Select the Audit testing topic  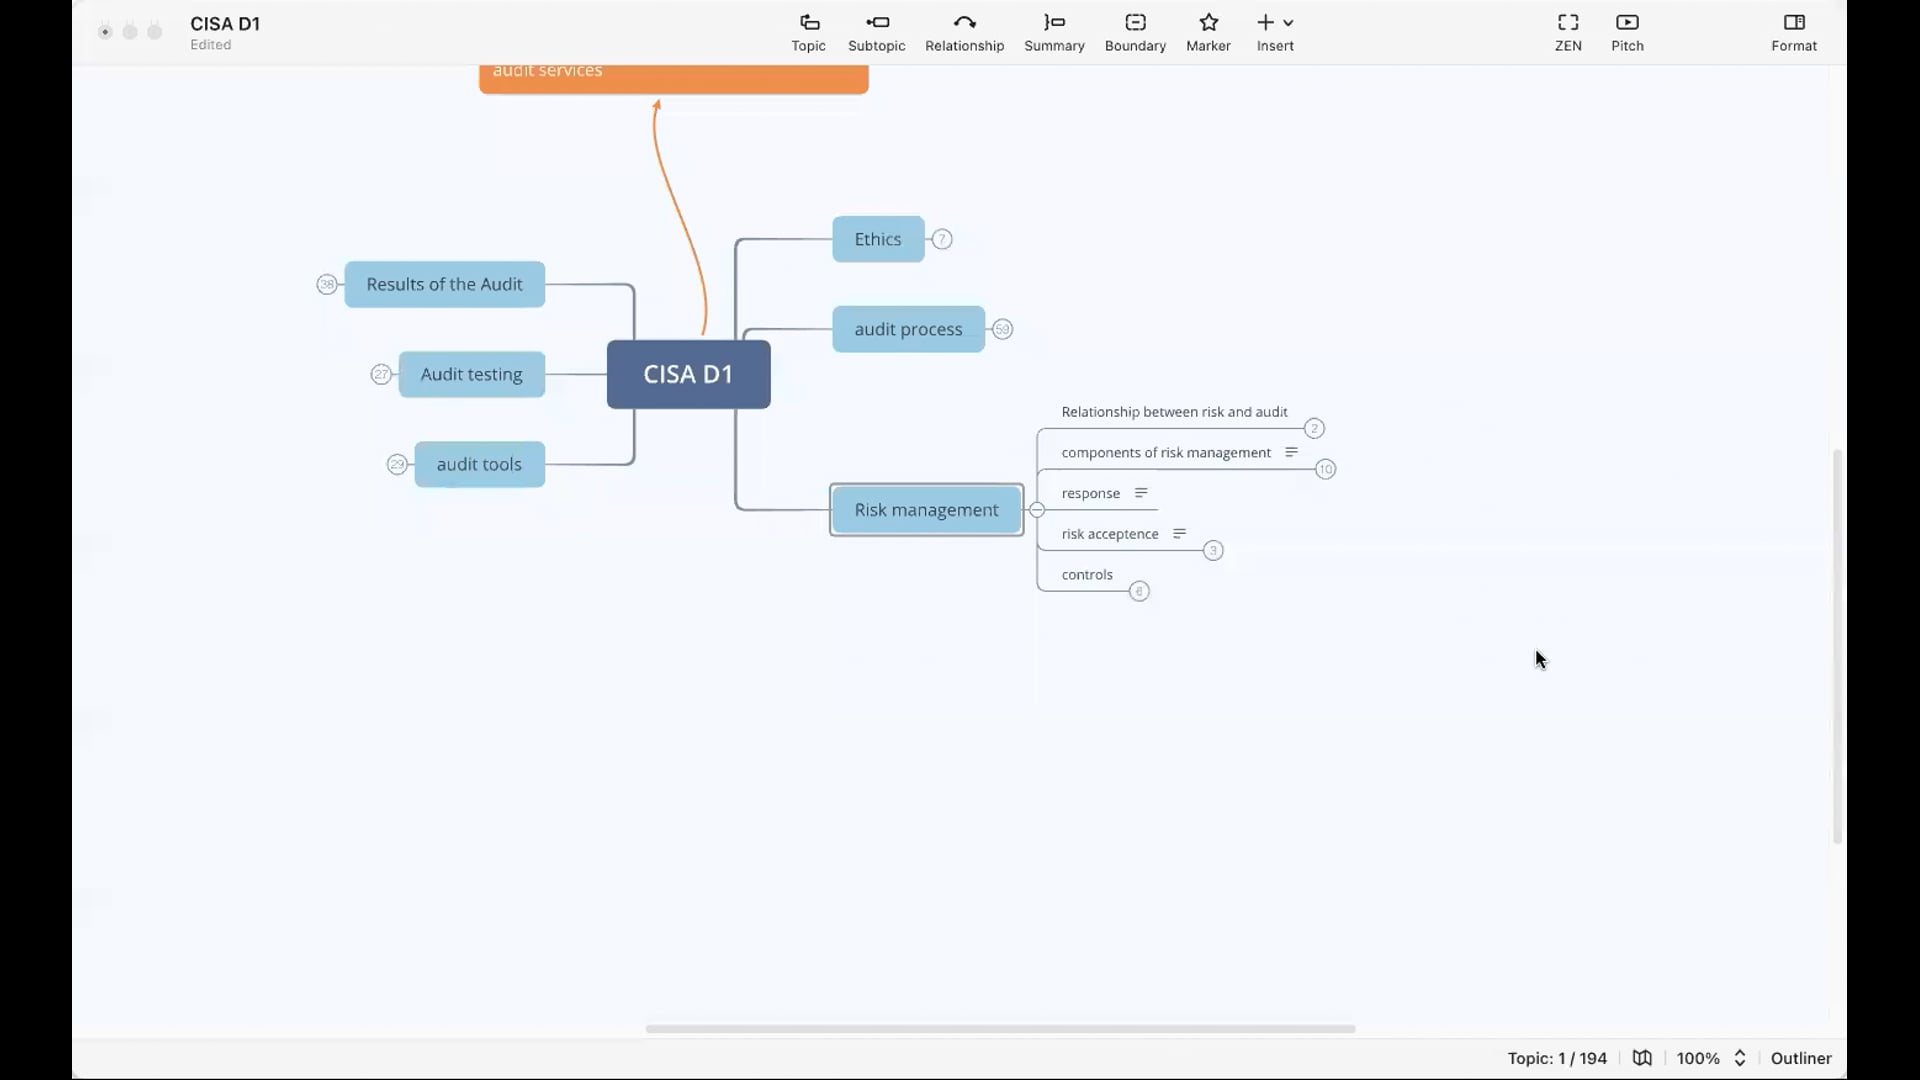[471, 374]
